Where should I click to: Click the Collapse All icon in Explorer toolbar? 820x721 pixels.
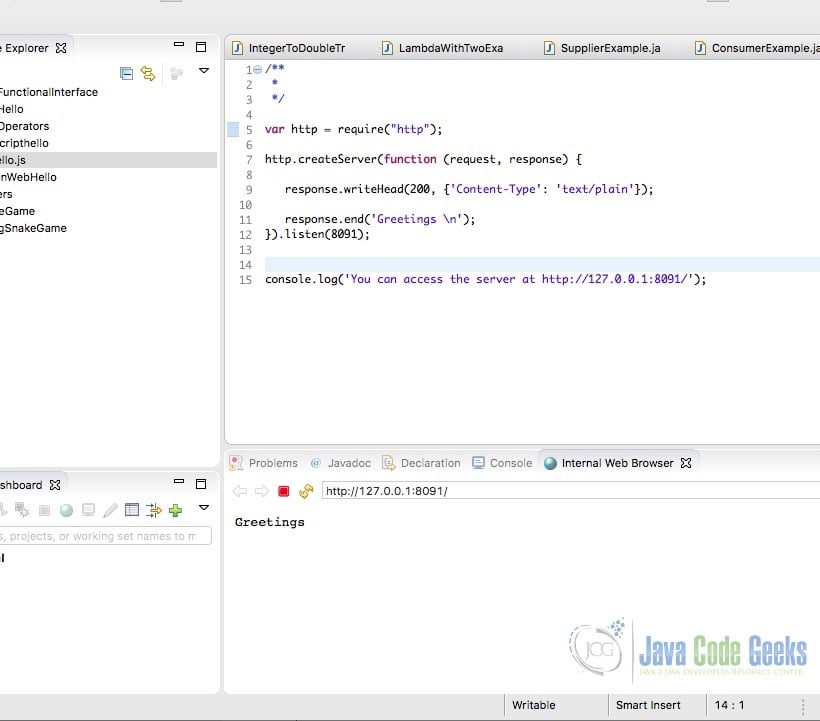pyautogui.click(x=127, y=72)
